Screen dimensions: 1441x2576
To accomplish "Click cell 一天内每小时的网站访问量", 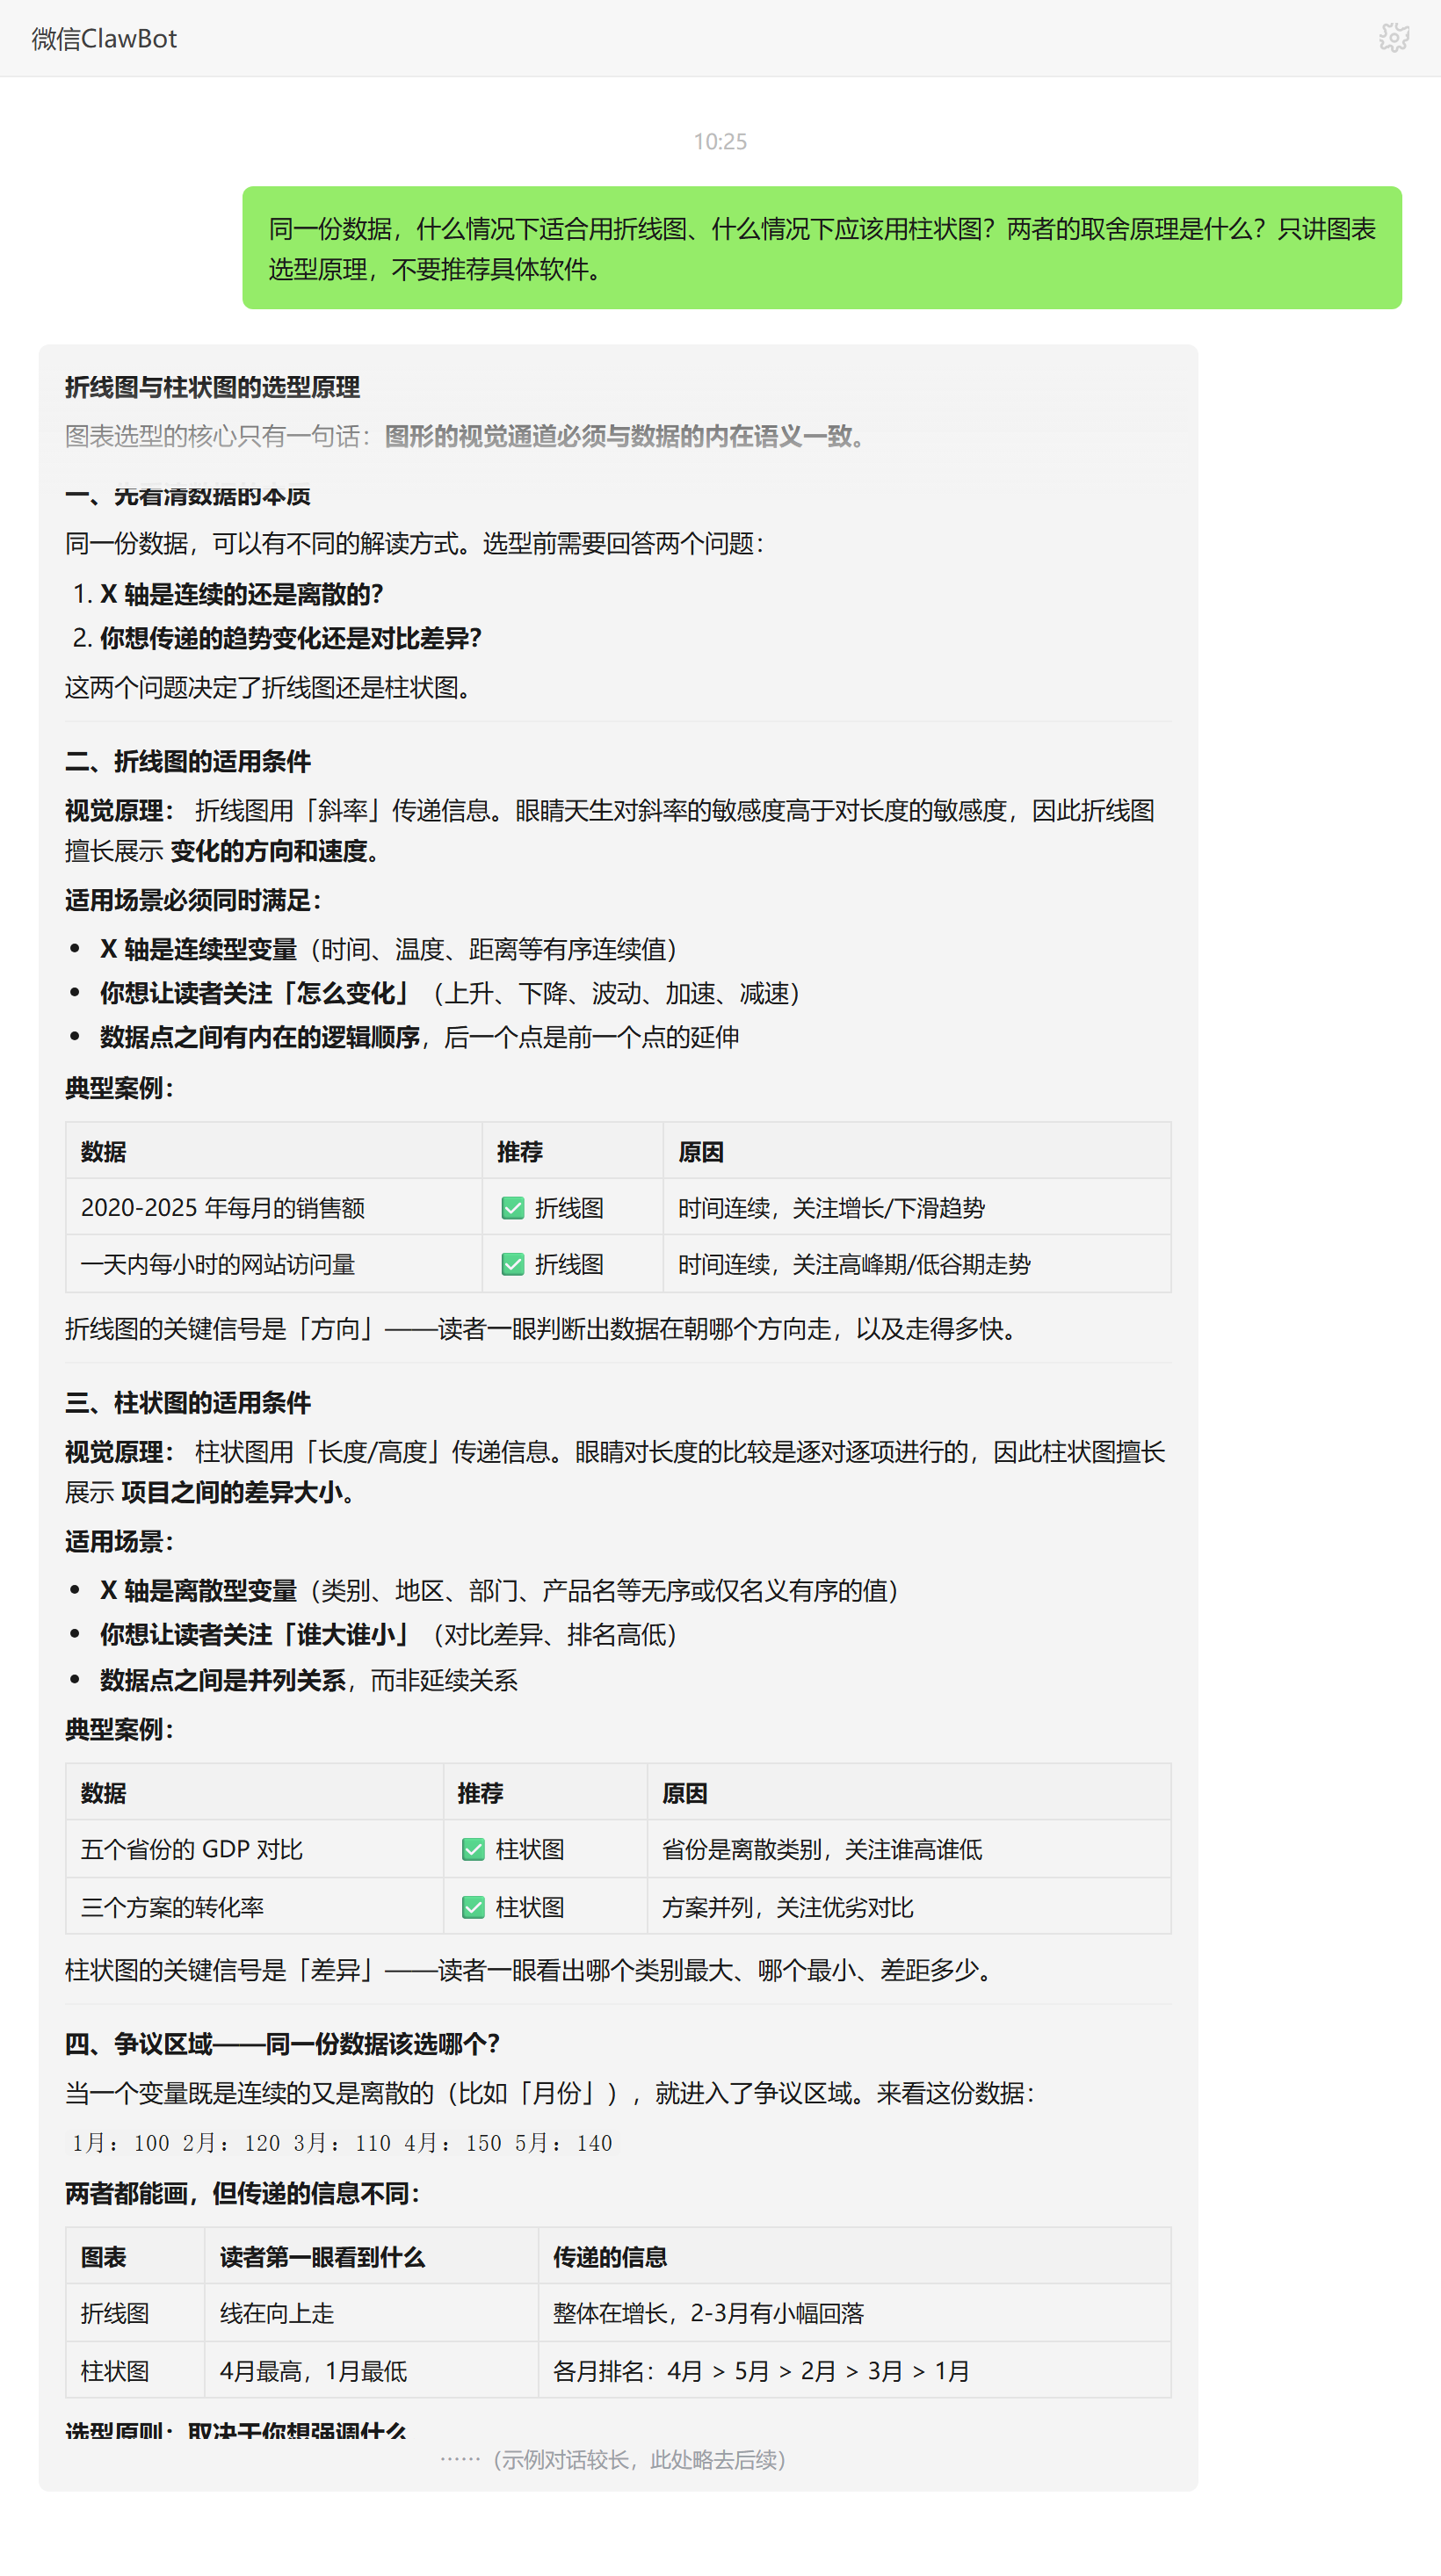I will tap(273, 1264).
